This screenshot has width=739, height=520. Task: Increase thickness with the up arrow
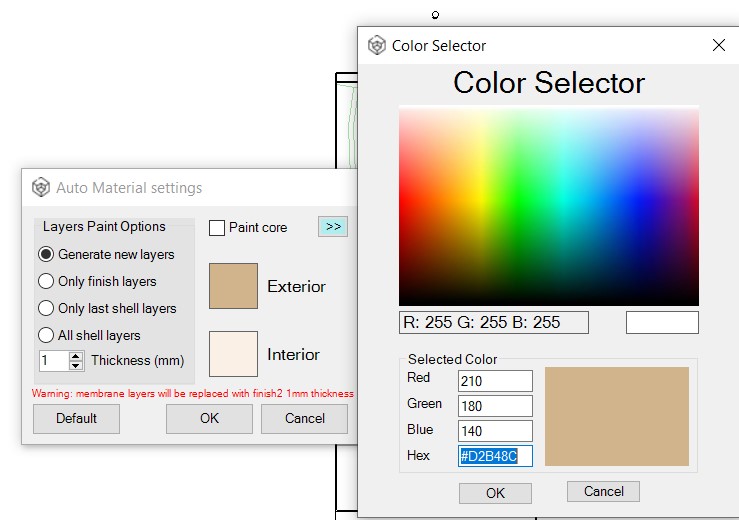click(x=76, y=356)
